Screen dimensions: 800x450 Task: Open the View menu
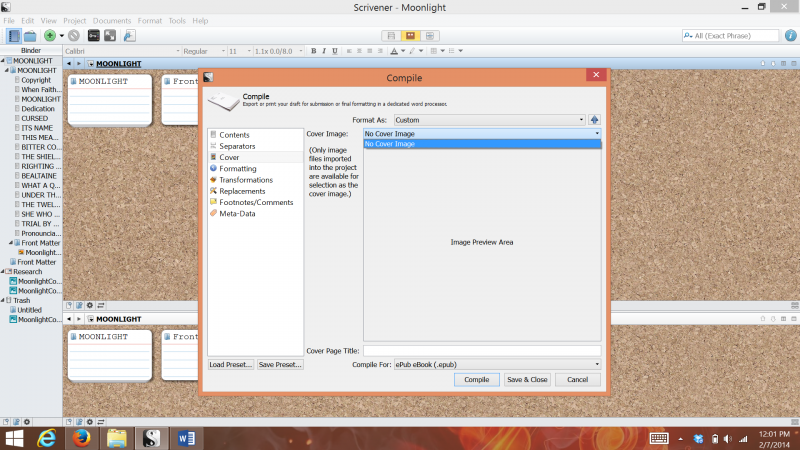click(48, 21)
